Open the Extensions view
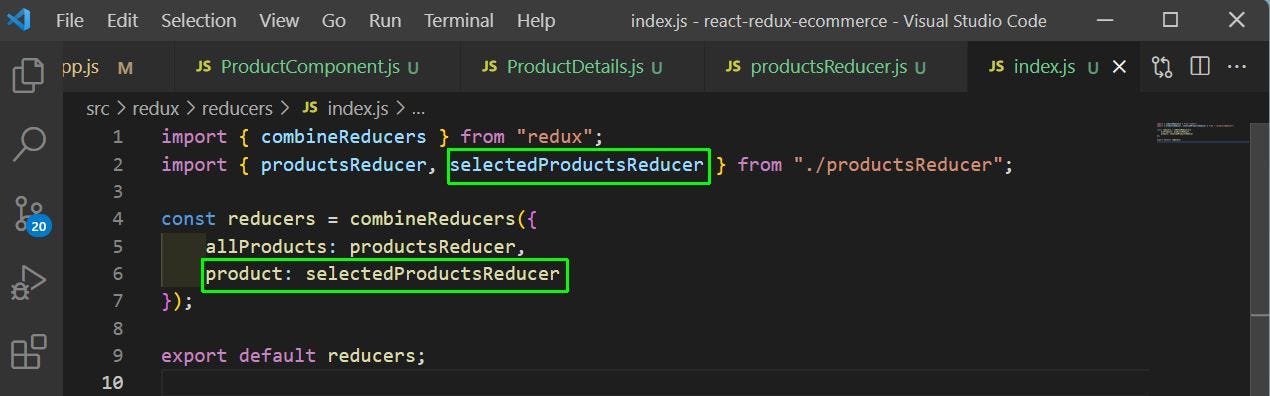Image resolution: width=1270 pixels, height=396 pixels. (28, 352)
